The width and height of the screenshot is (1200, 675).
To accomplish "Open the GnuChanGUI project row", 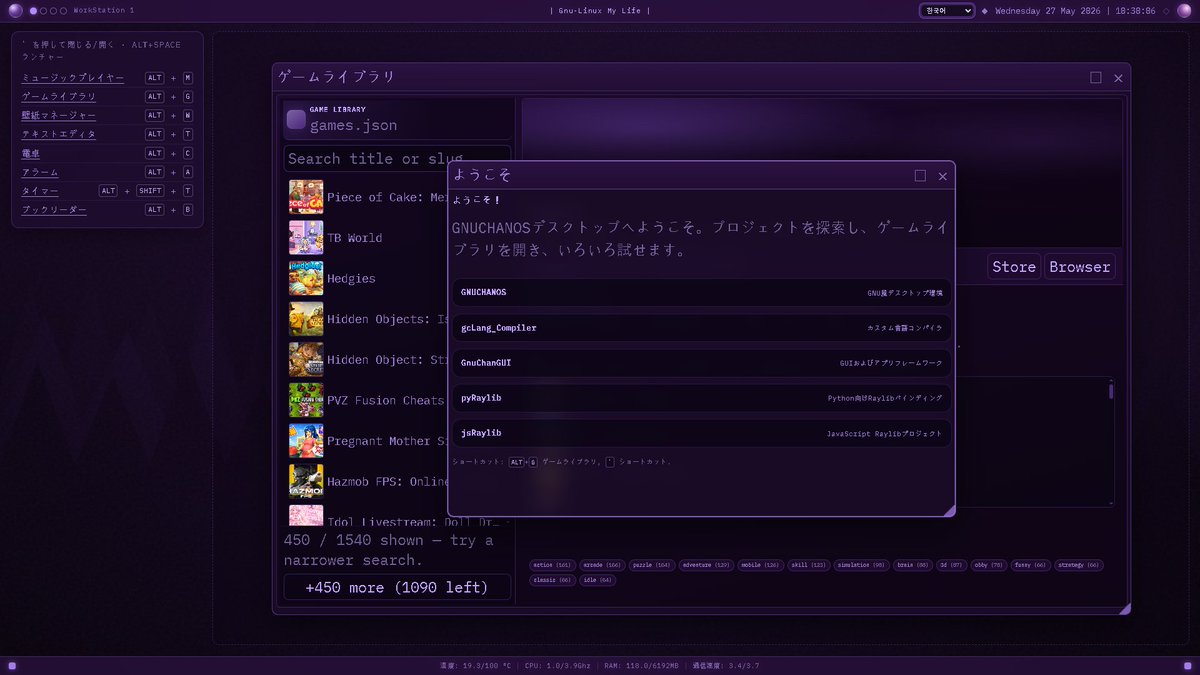I will (x=701, y=363).
